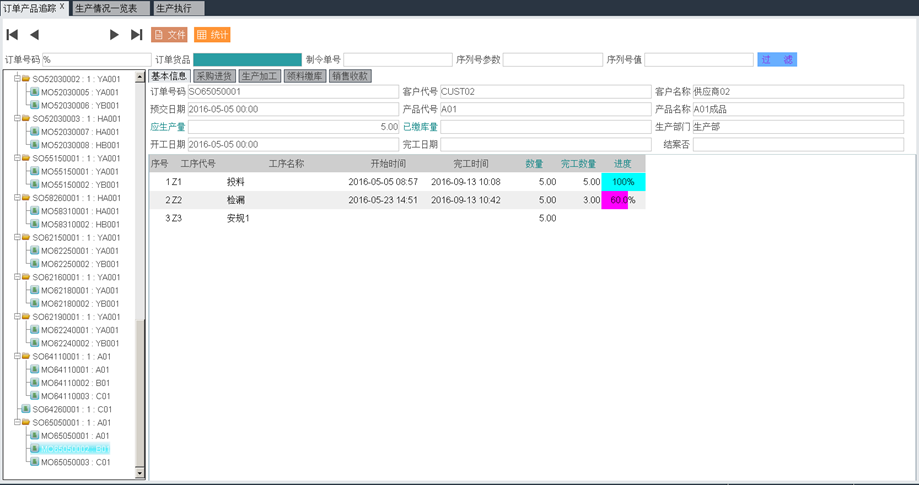Click the blue 过滤 filter button

(x=777, y=60)
